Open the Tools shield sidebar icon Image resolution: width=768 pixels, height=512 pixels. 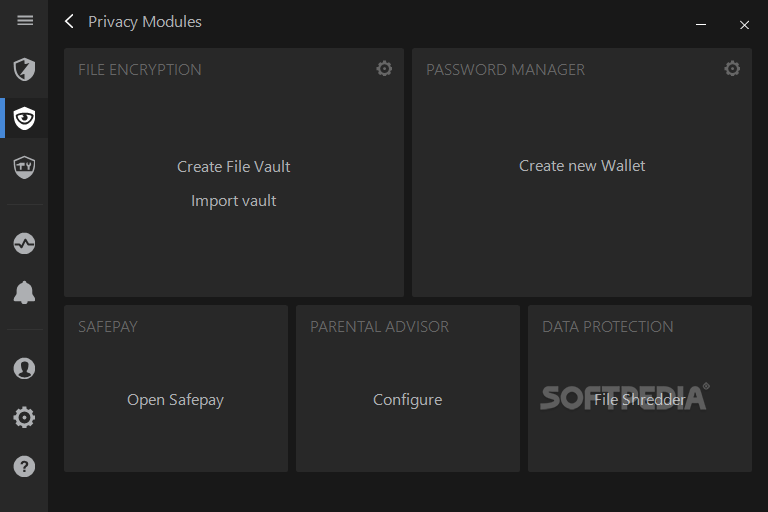[24, 167]
